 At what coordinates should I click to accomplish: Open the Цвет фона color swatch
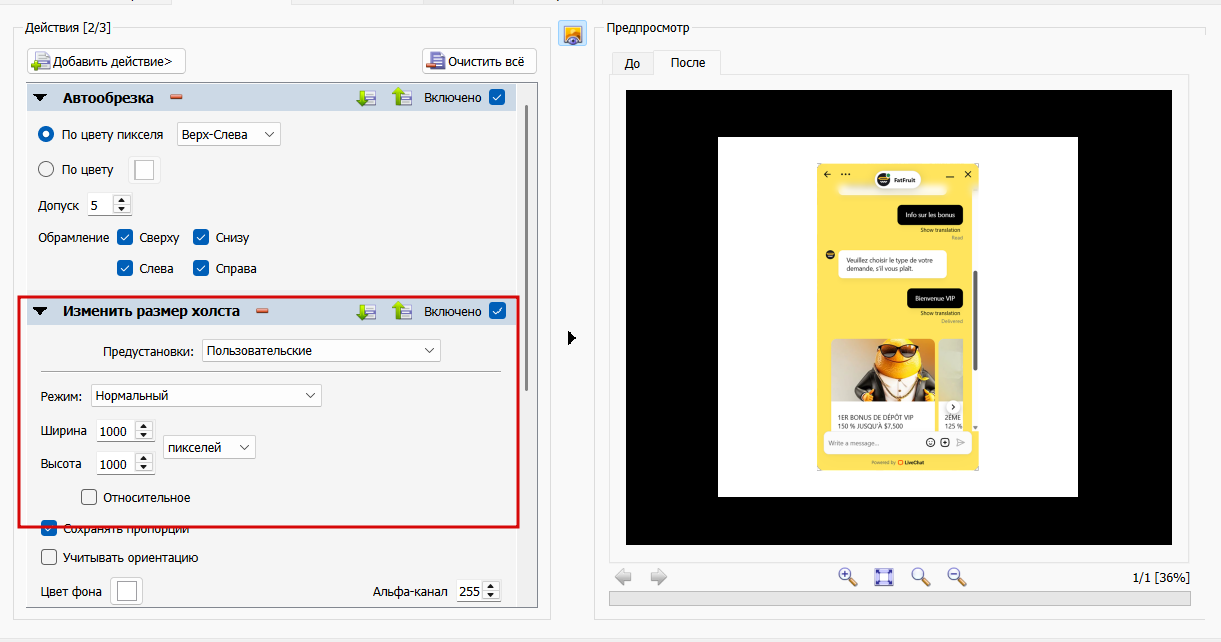(127, 591)
